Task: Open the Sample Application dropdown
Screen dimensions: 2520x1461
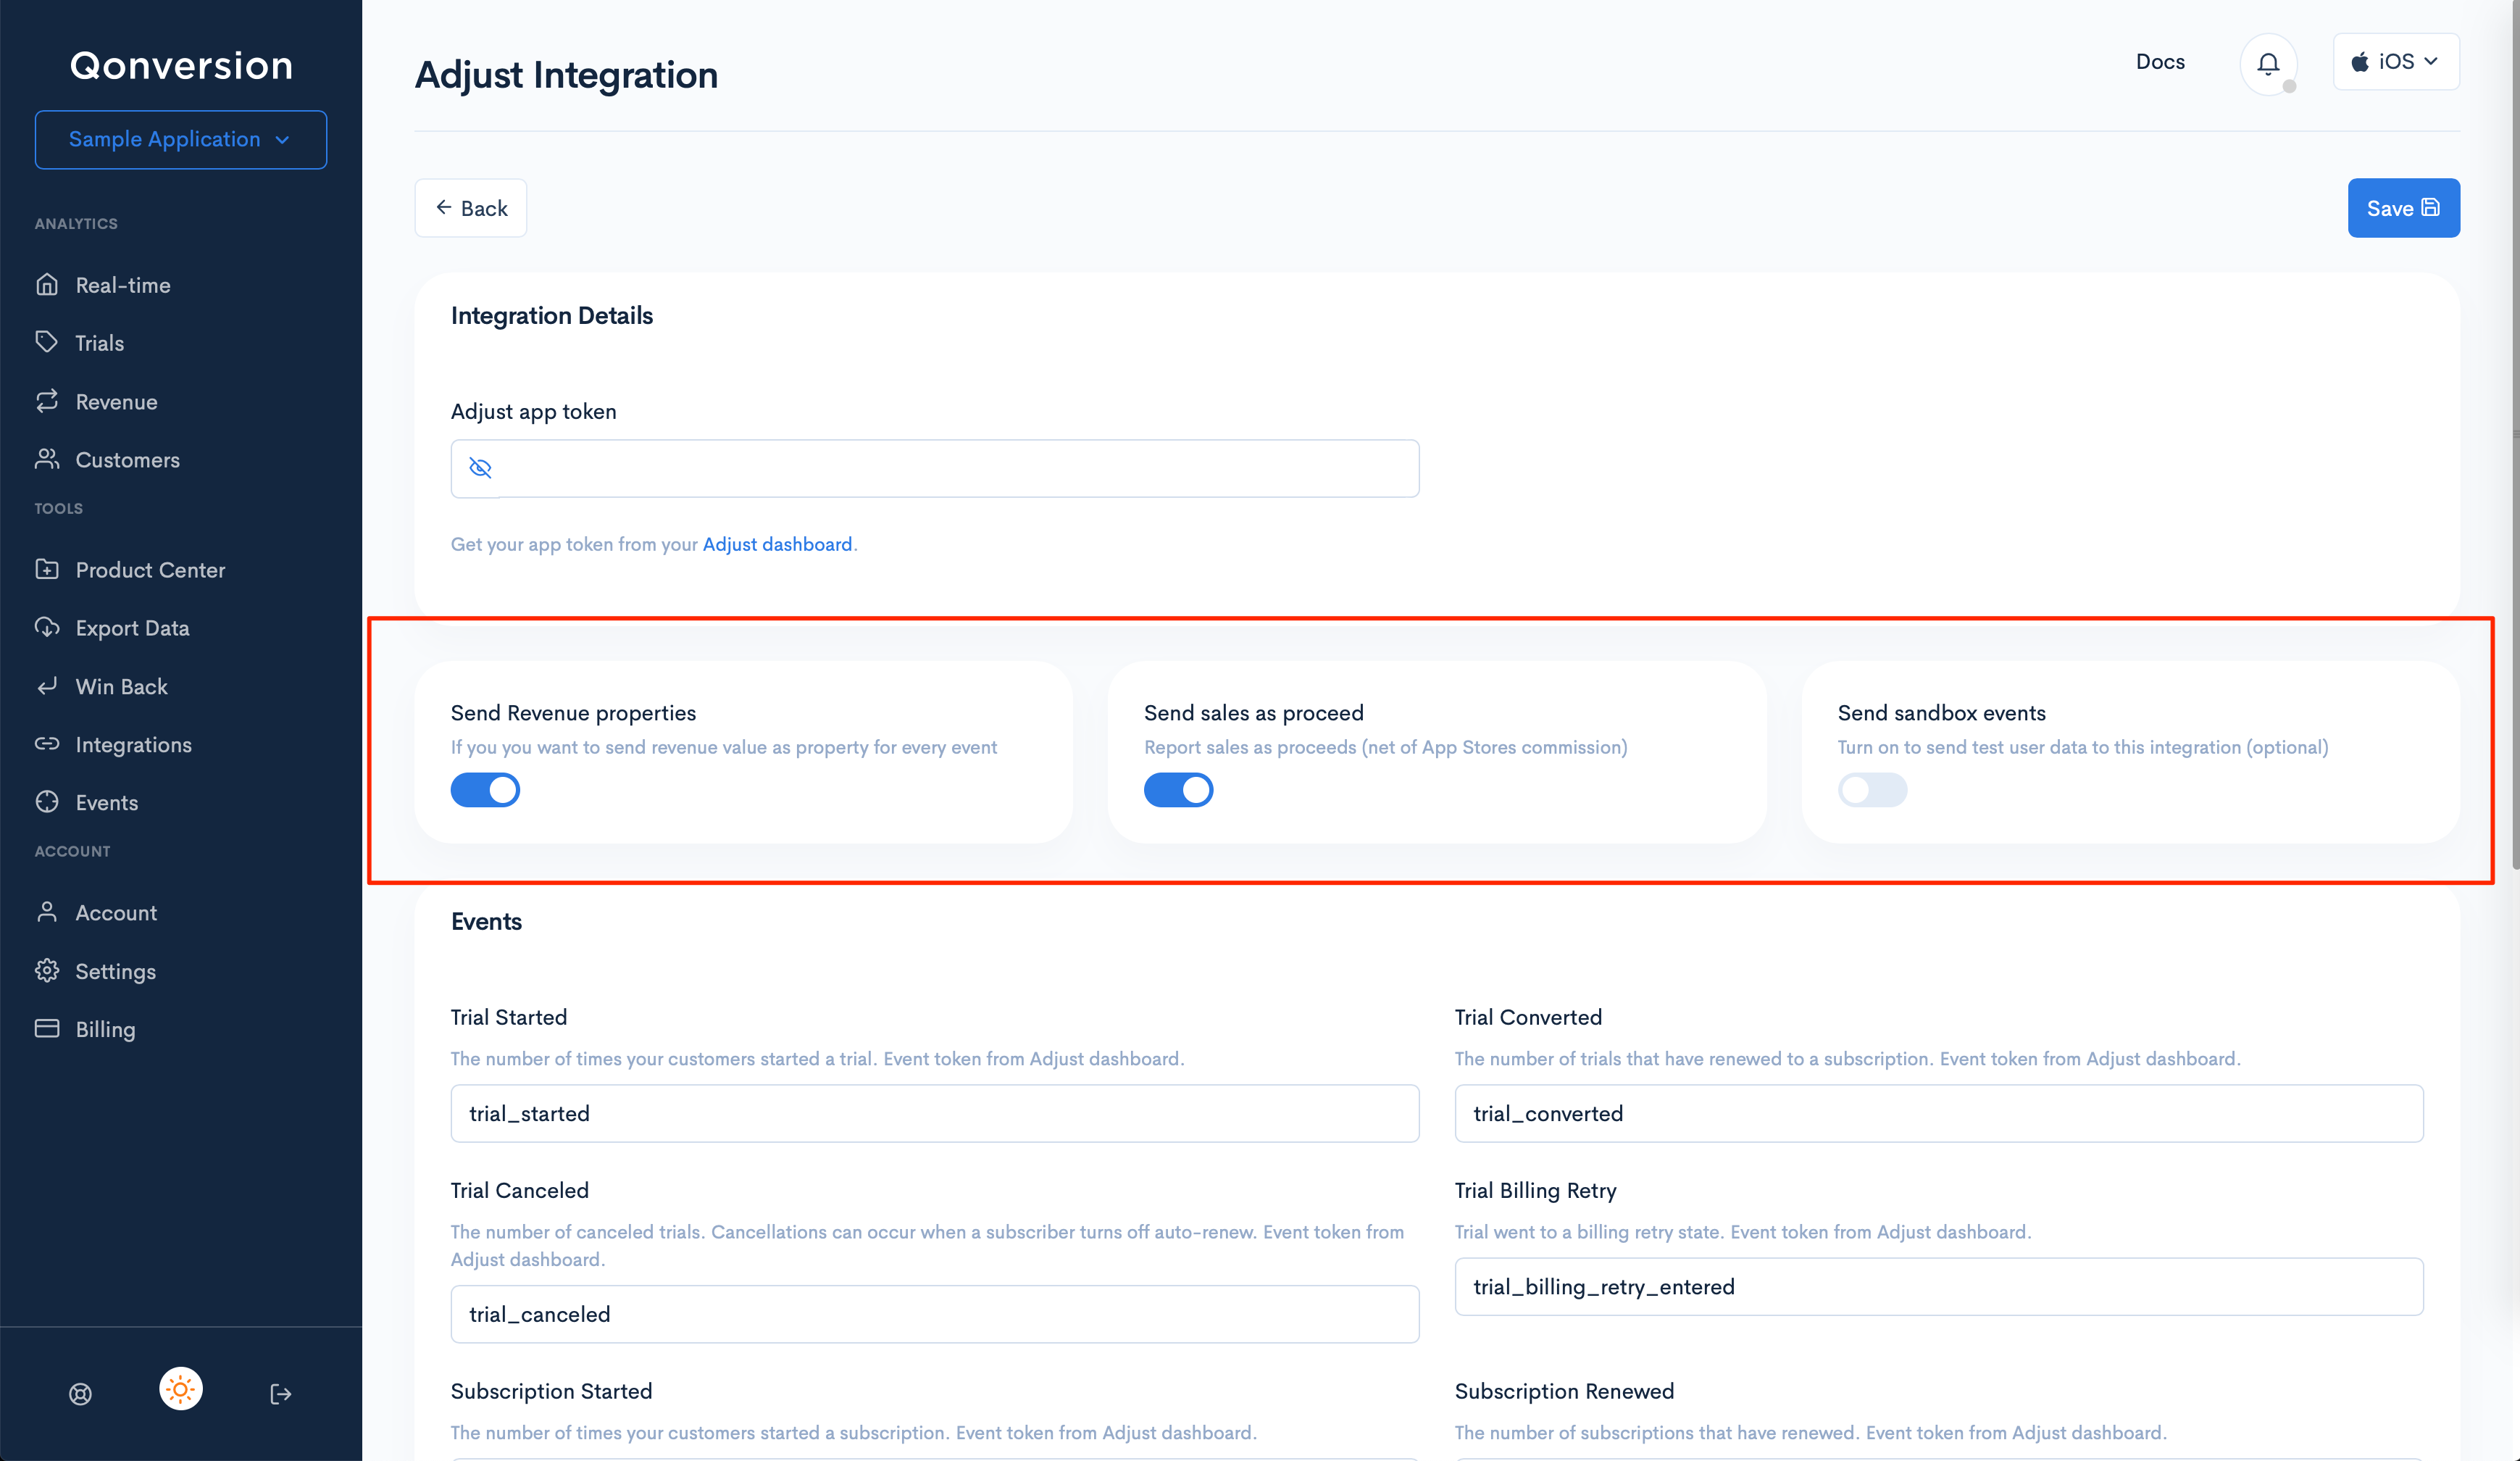Action: 181,140
